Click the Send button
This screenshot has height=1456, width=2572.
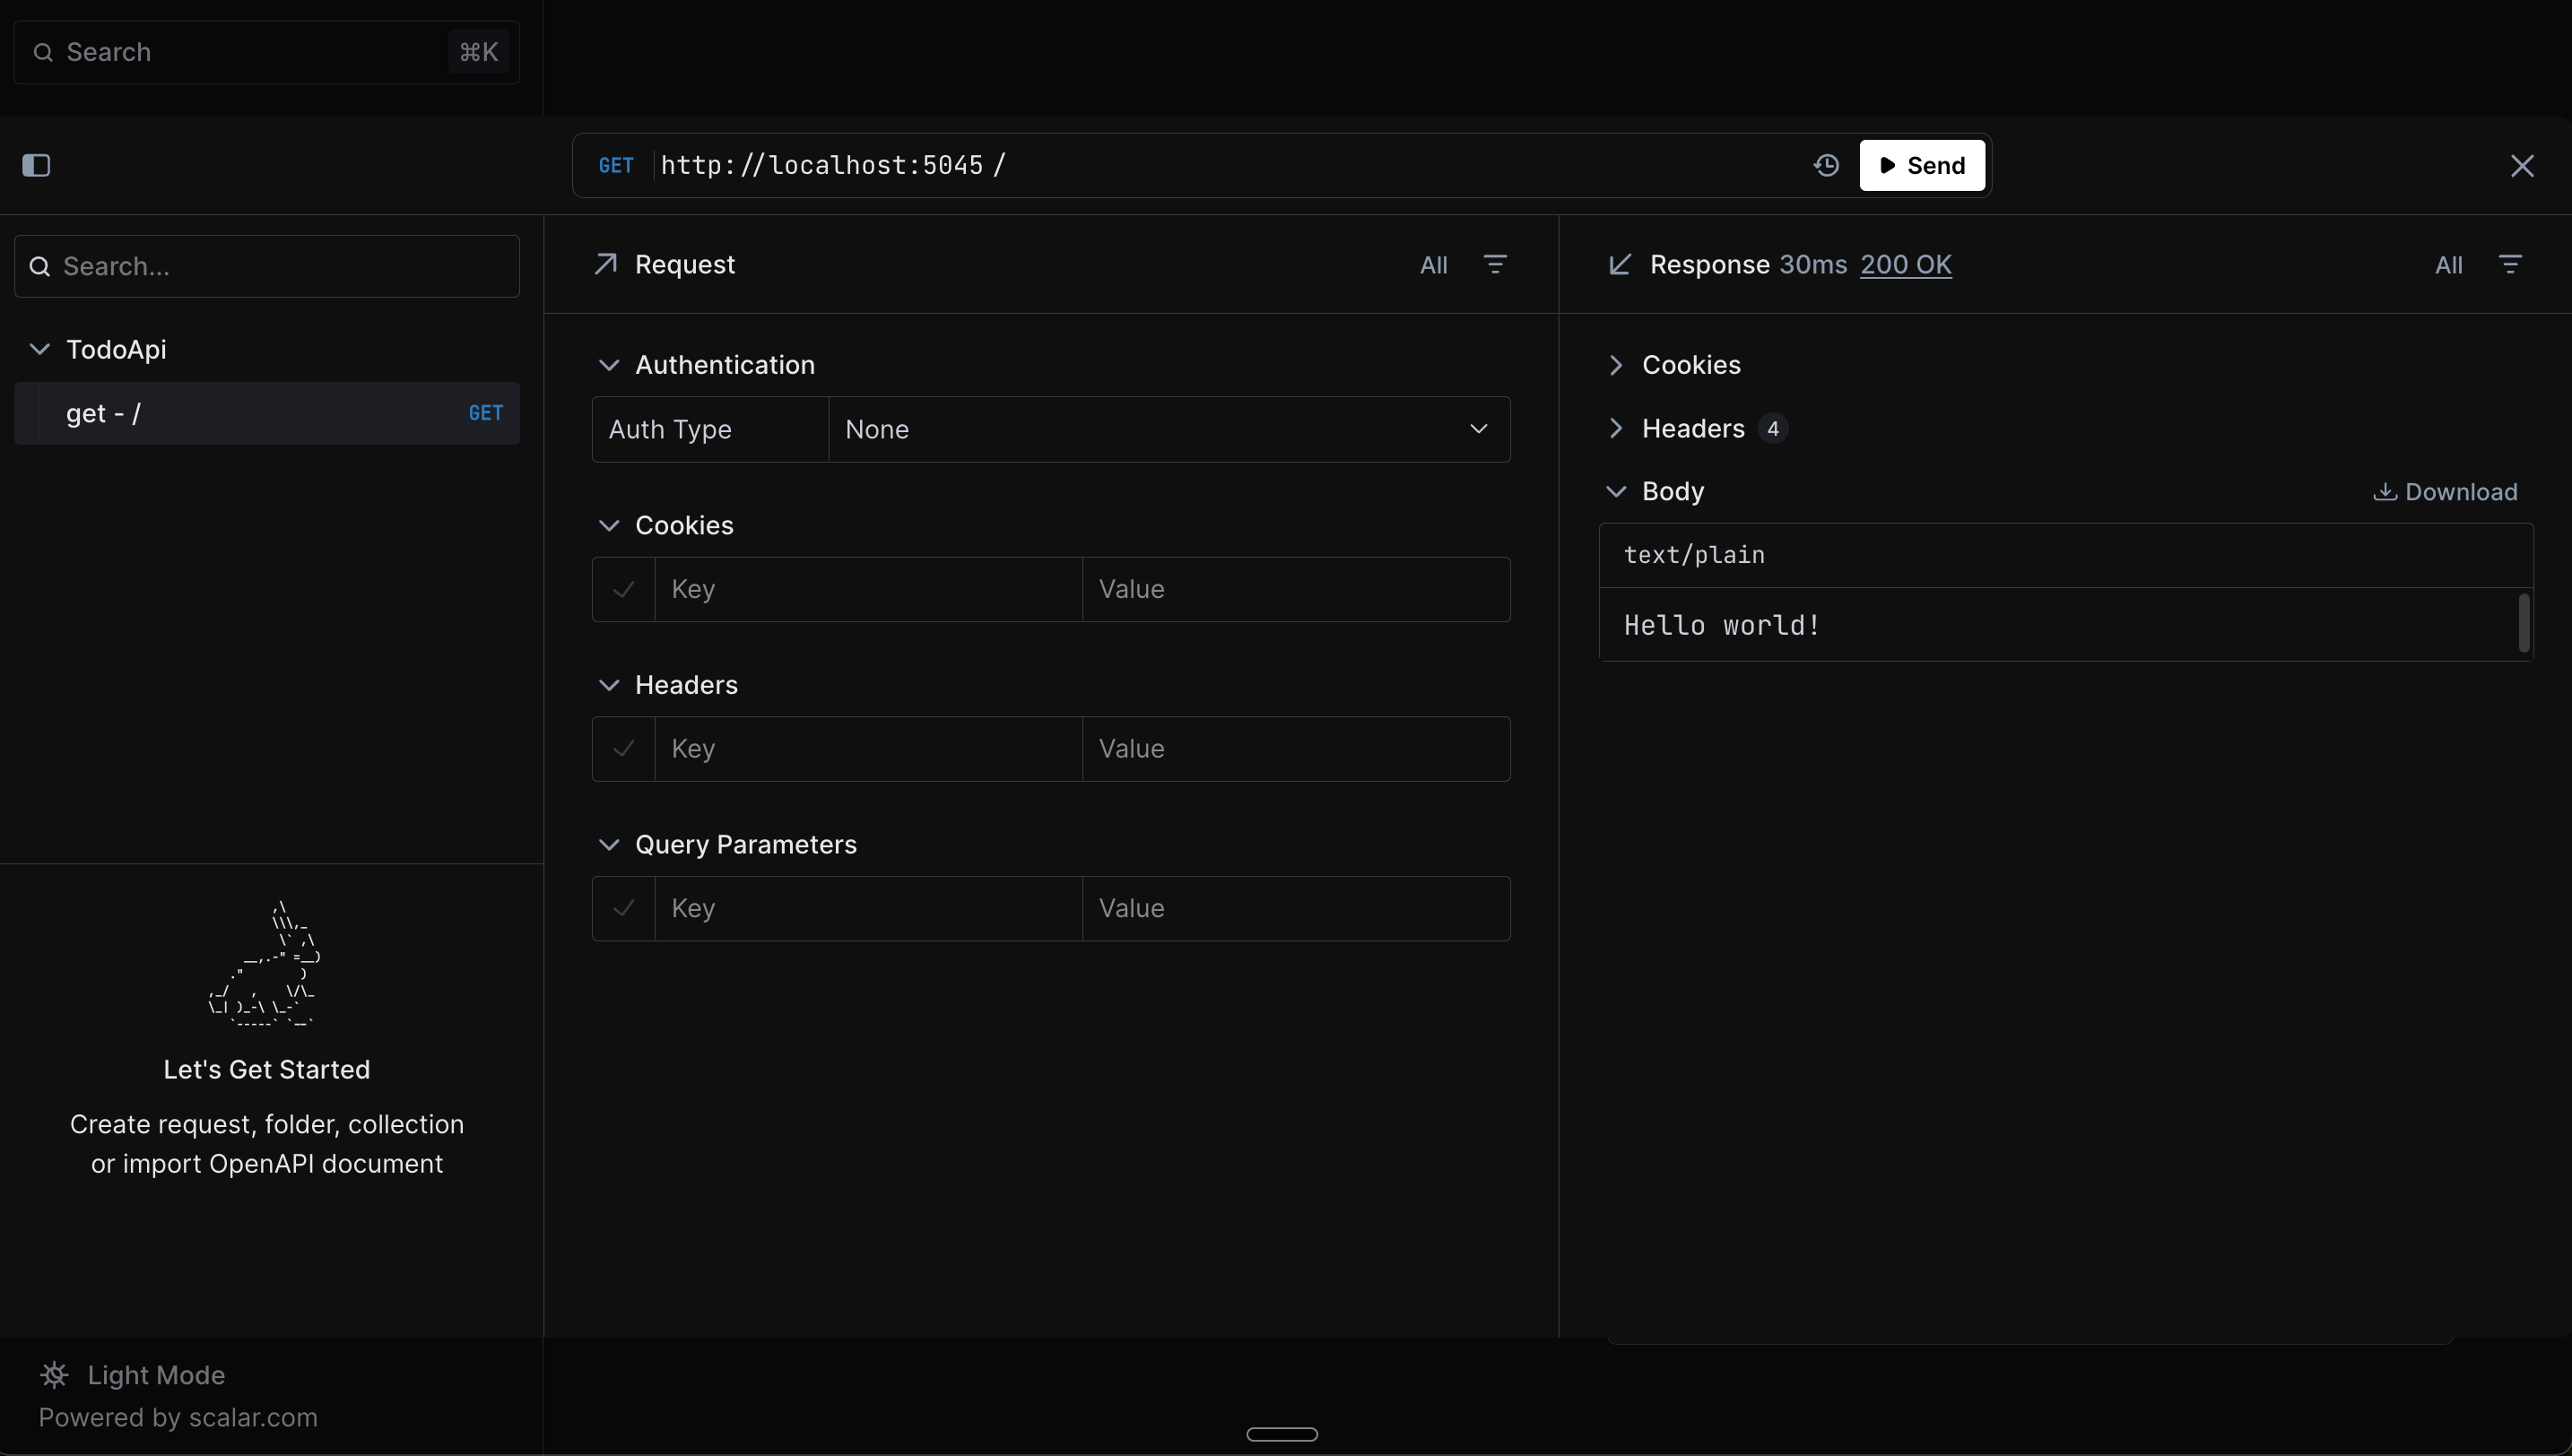(1921, 165)
